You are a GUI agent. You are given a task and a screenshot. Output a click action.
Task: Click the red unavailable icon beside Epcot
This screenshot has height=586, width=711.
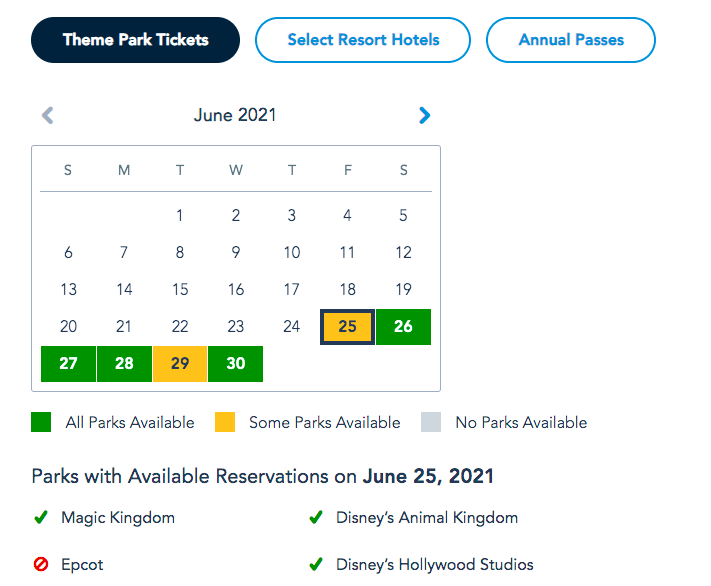click(41, 565)
